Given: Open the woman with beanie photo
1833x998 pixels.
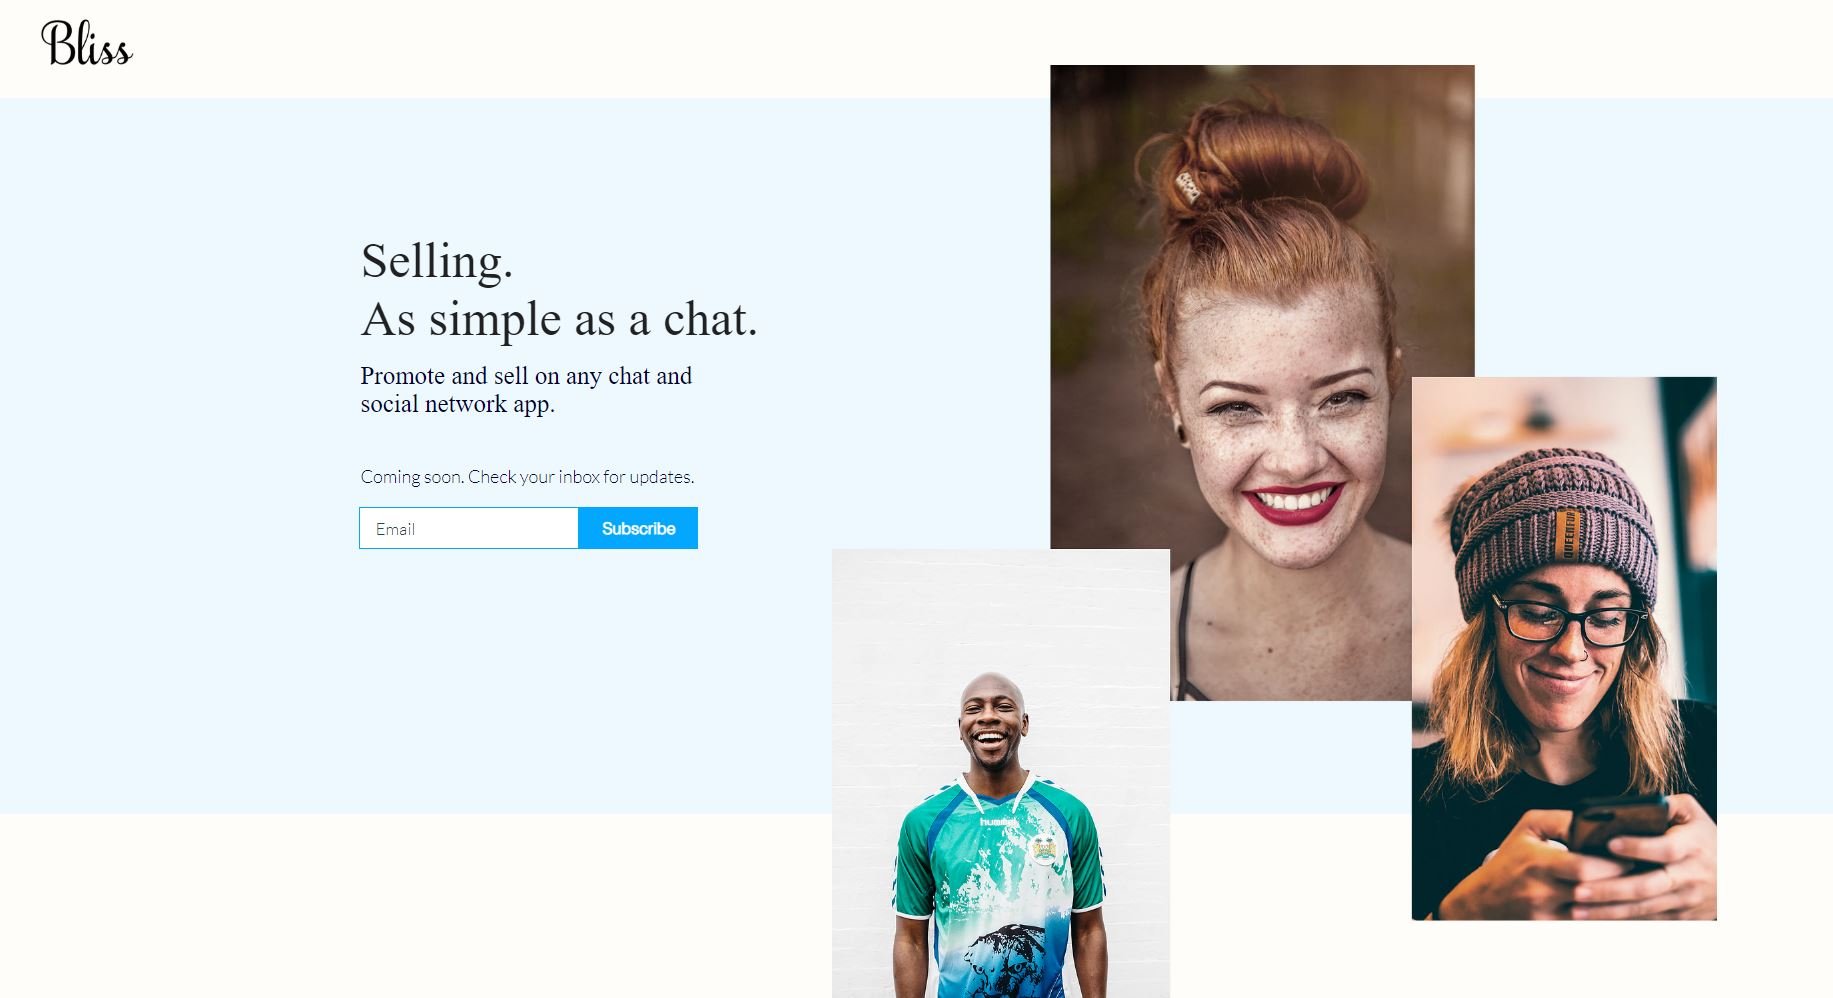Looking at the screenshot, I should click(1564, 648).
